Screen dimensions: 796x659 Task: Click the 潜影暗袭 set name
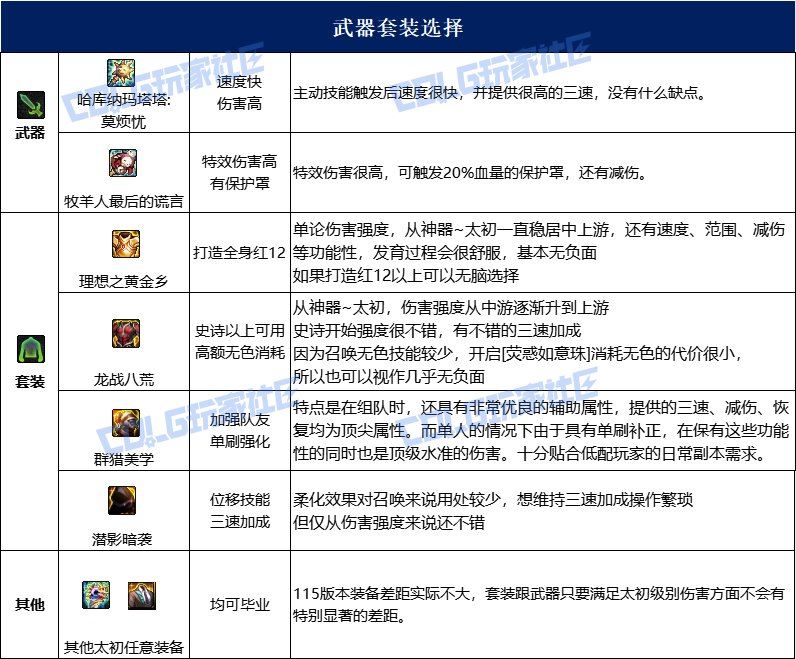tap(122, 539)
